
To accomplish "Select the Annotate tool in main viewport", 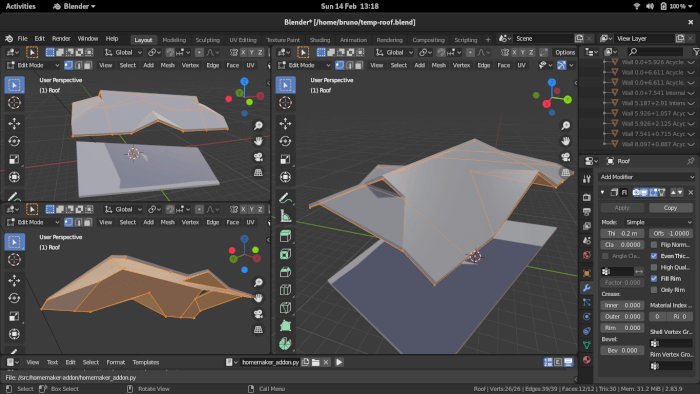I will click(x=285, y=198).
